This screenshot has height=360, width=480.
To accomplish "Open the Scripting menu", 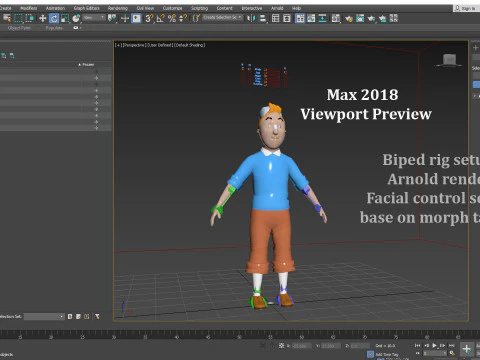I will [199, 8].
